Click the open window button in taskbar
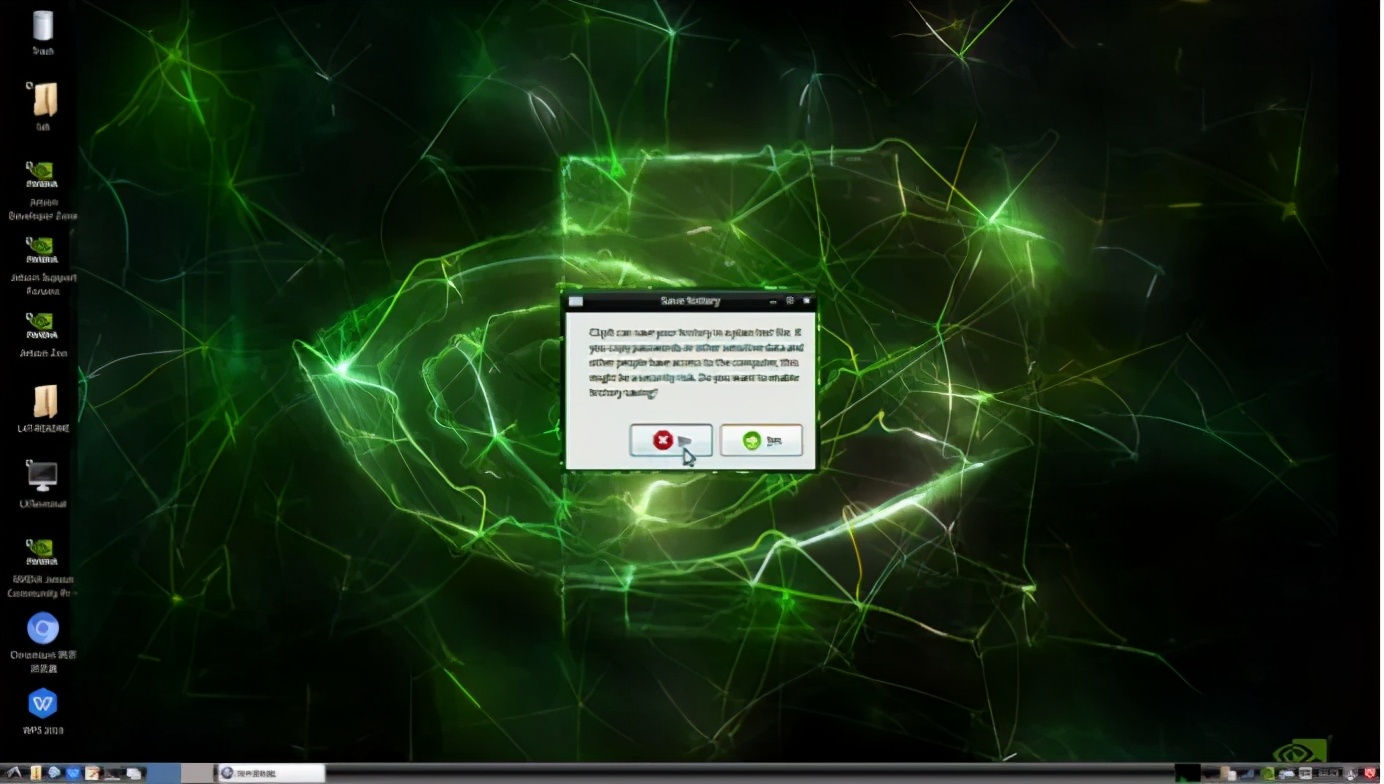Screen dimensions: 1384x784 pos(270,773)
